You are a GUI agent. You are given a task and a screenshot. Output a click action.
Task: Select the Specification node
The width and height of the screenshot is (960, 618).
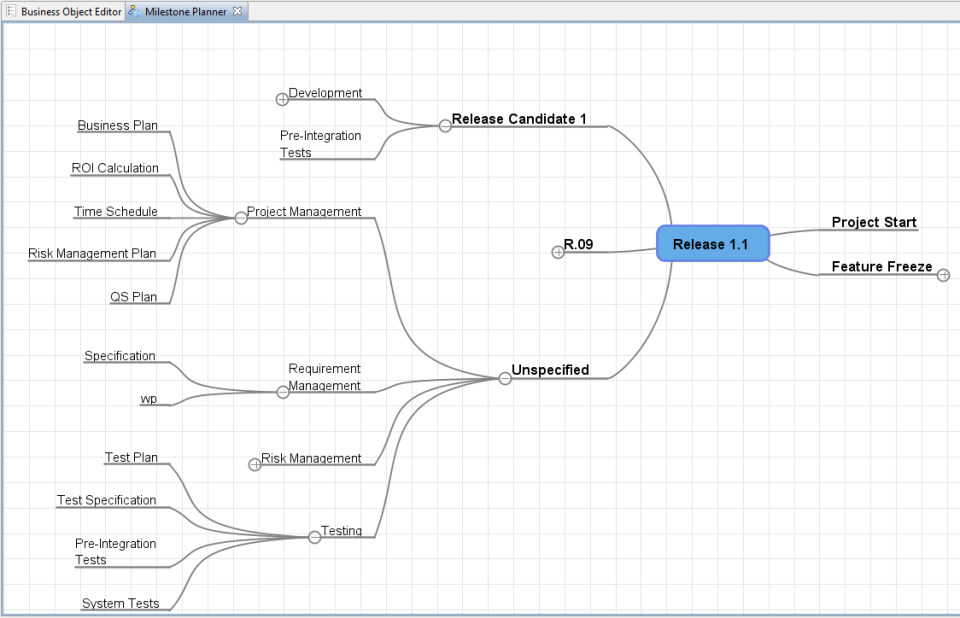120,356
